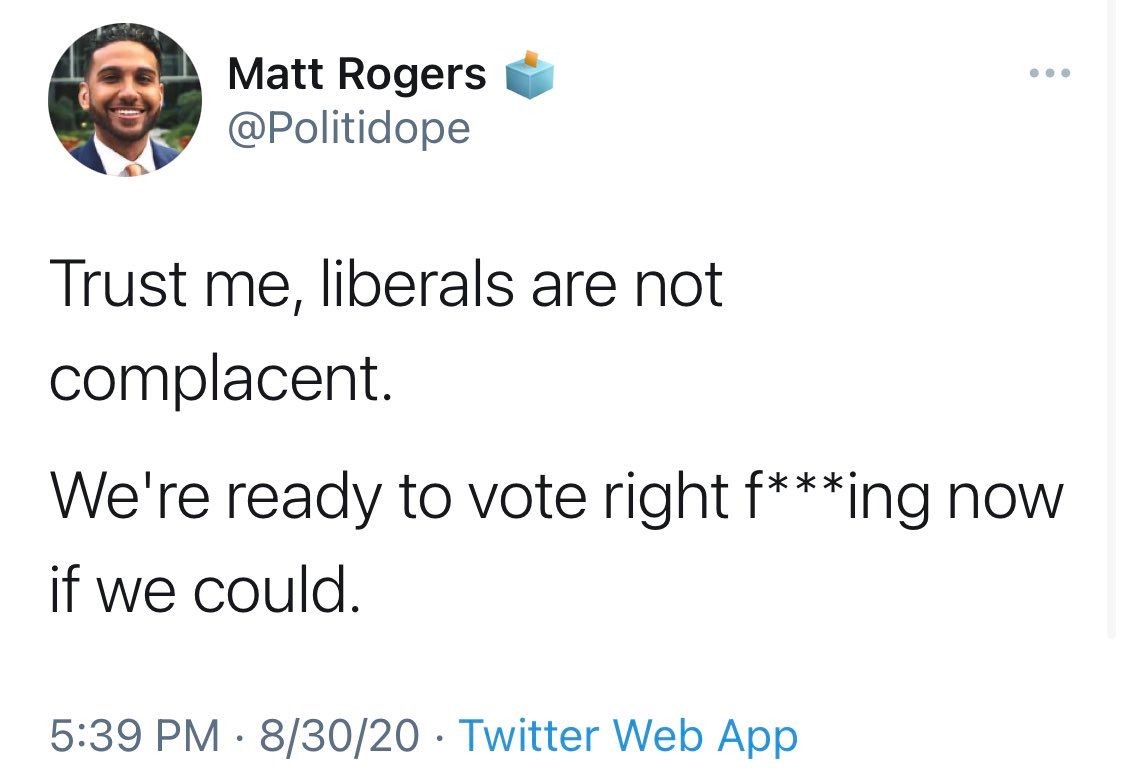Click the Matt Rogers display name
Screen dimensions: 1125x784
[x=357, y=75]
